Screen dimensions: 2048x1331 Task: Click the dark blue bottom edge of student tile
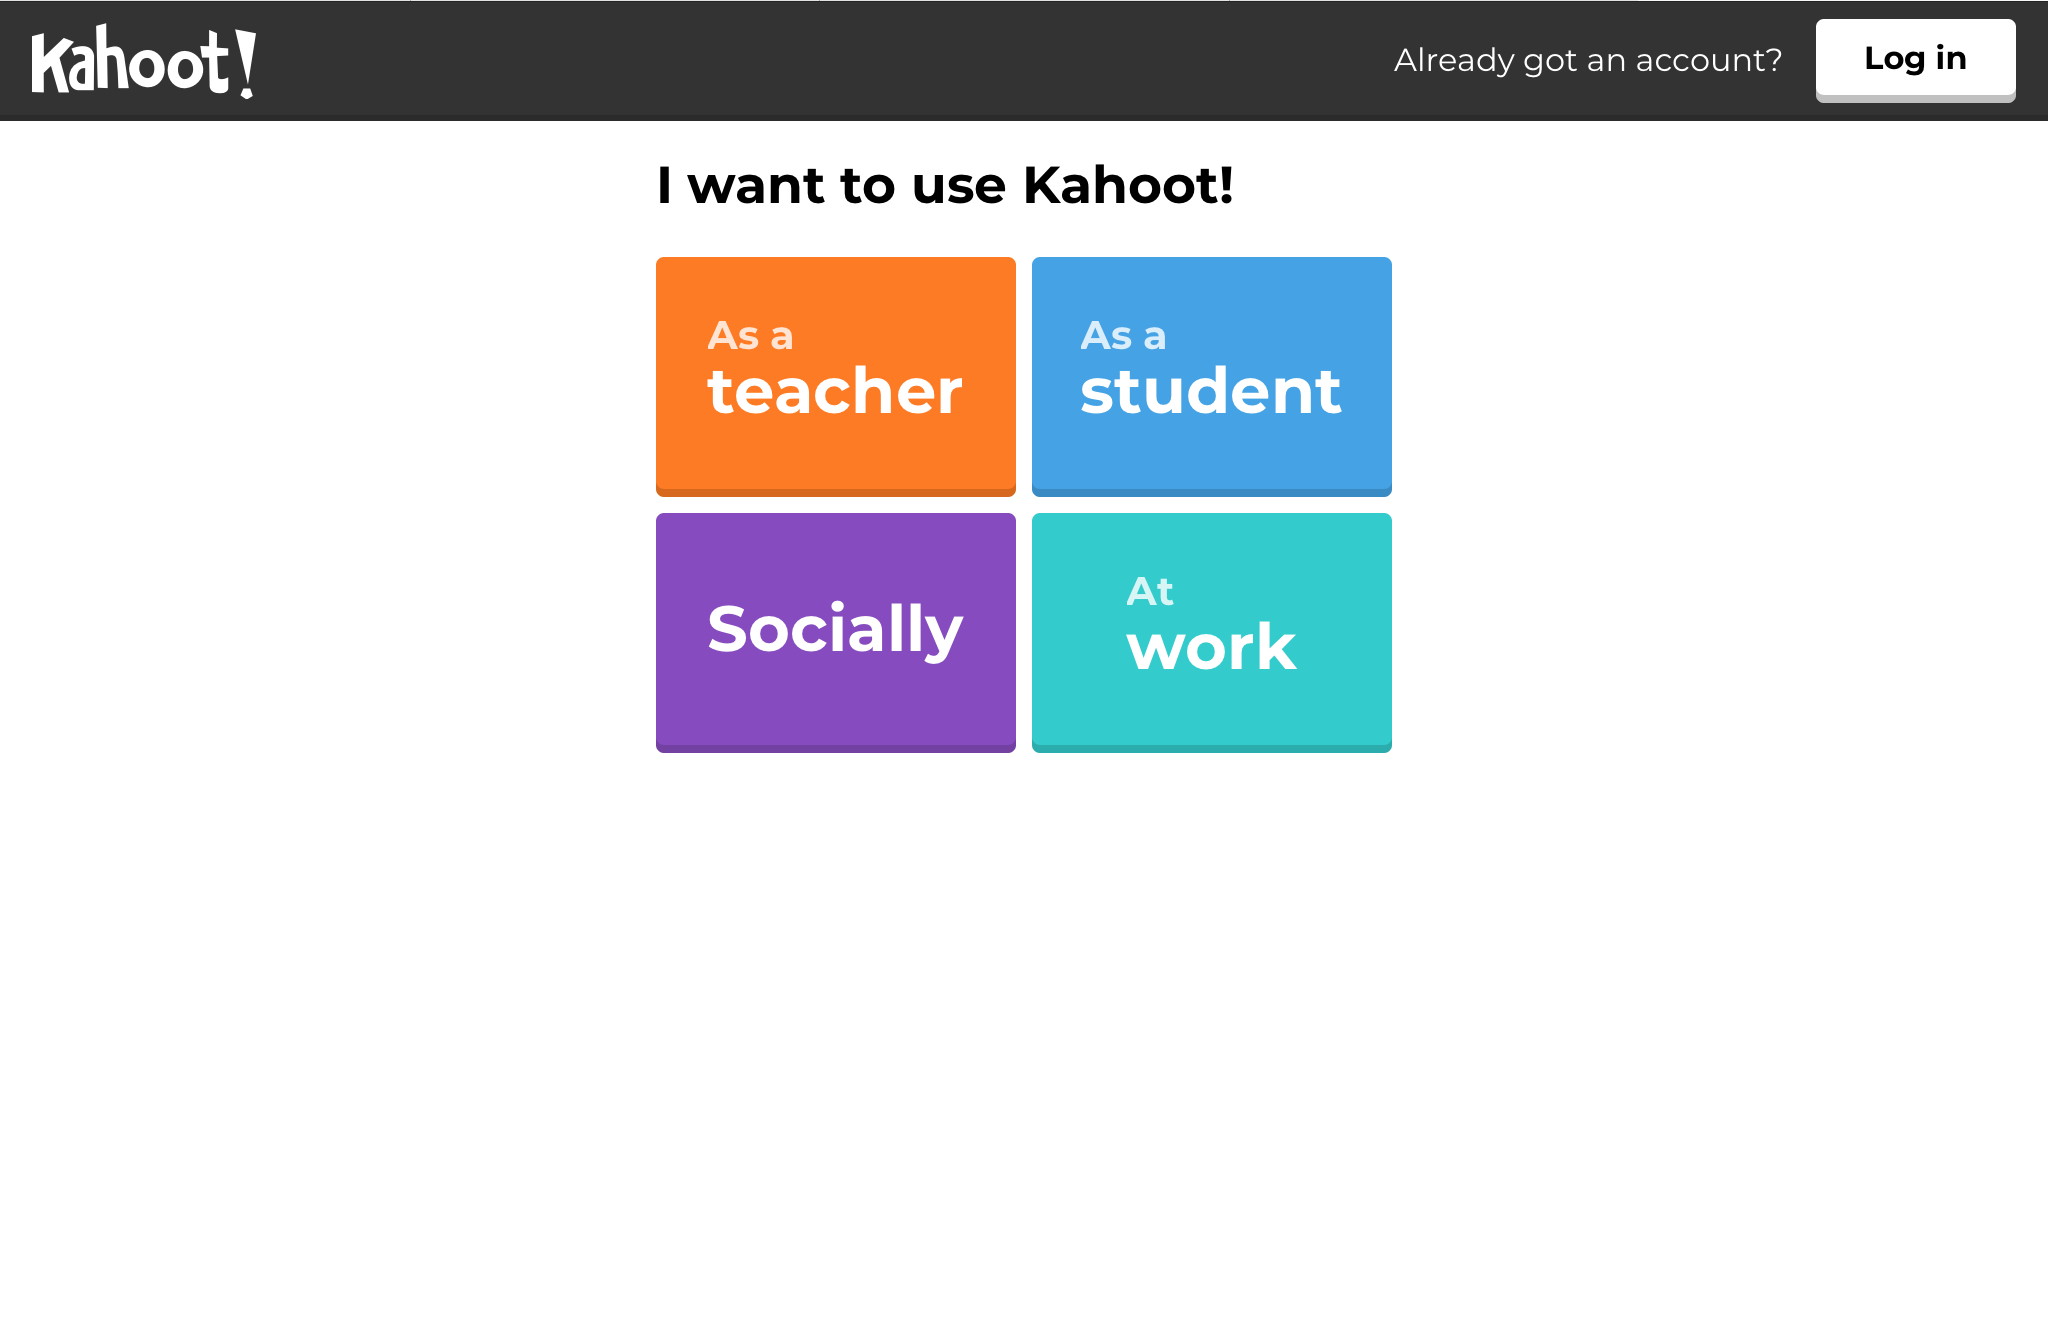[x=1211, y=492]
